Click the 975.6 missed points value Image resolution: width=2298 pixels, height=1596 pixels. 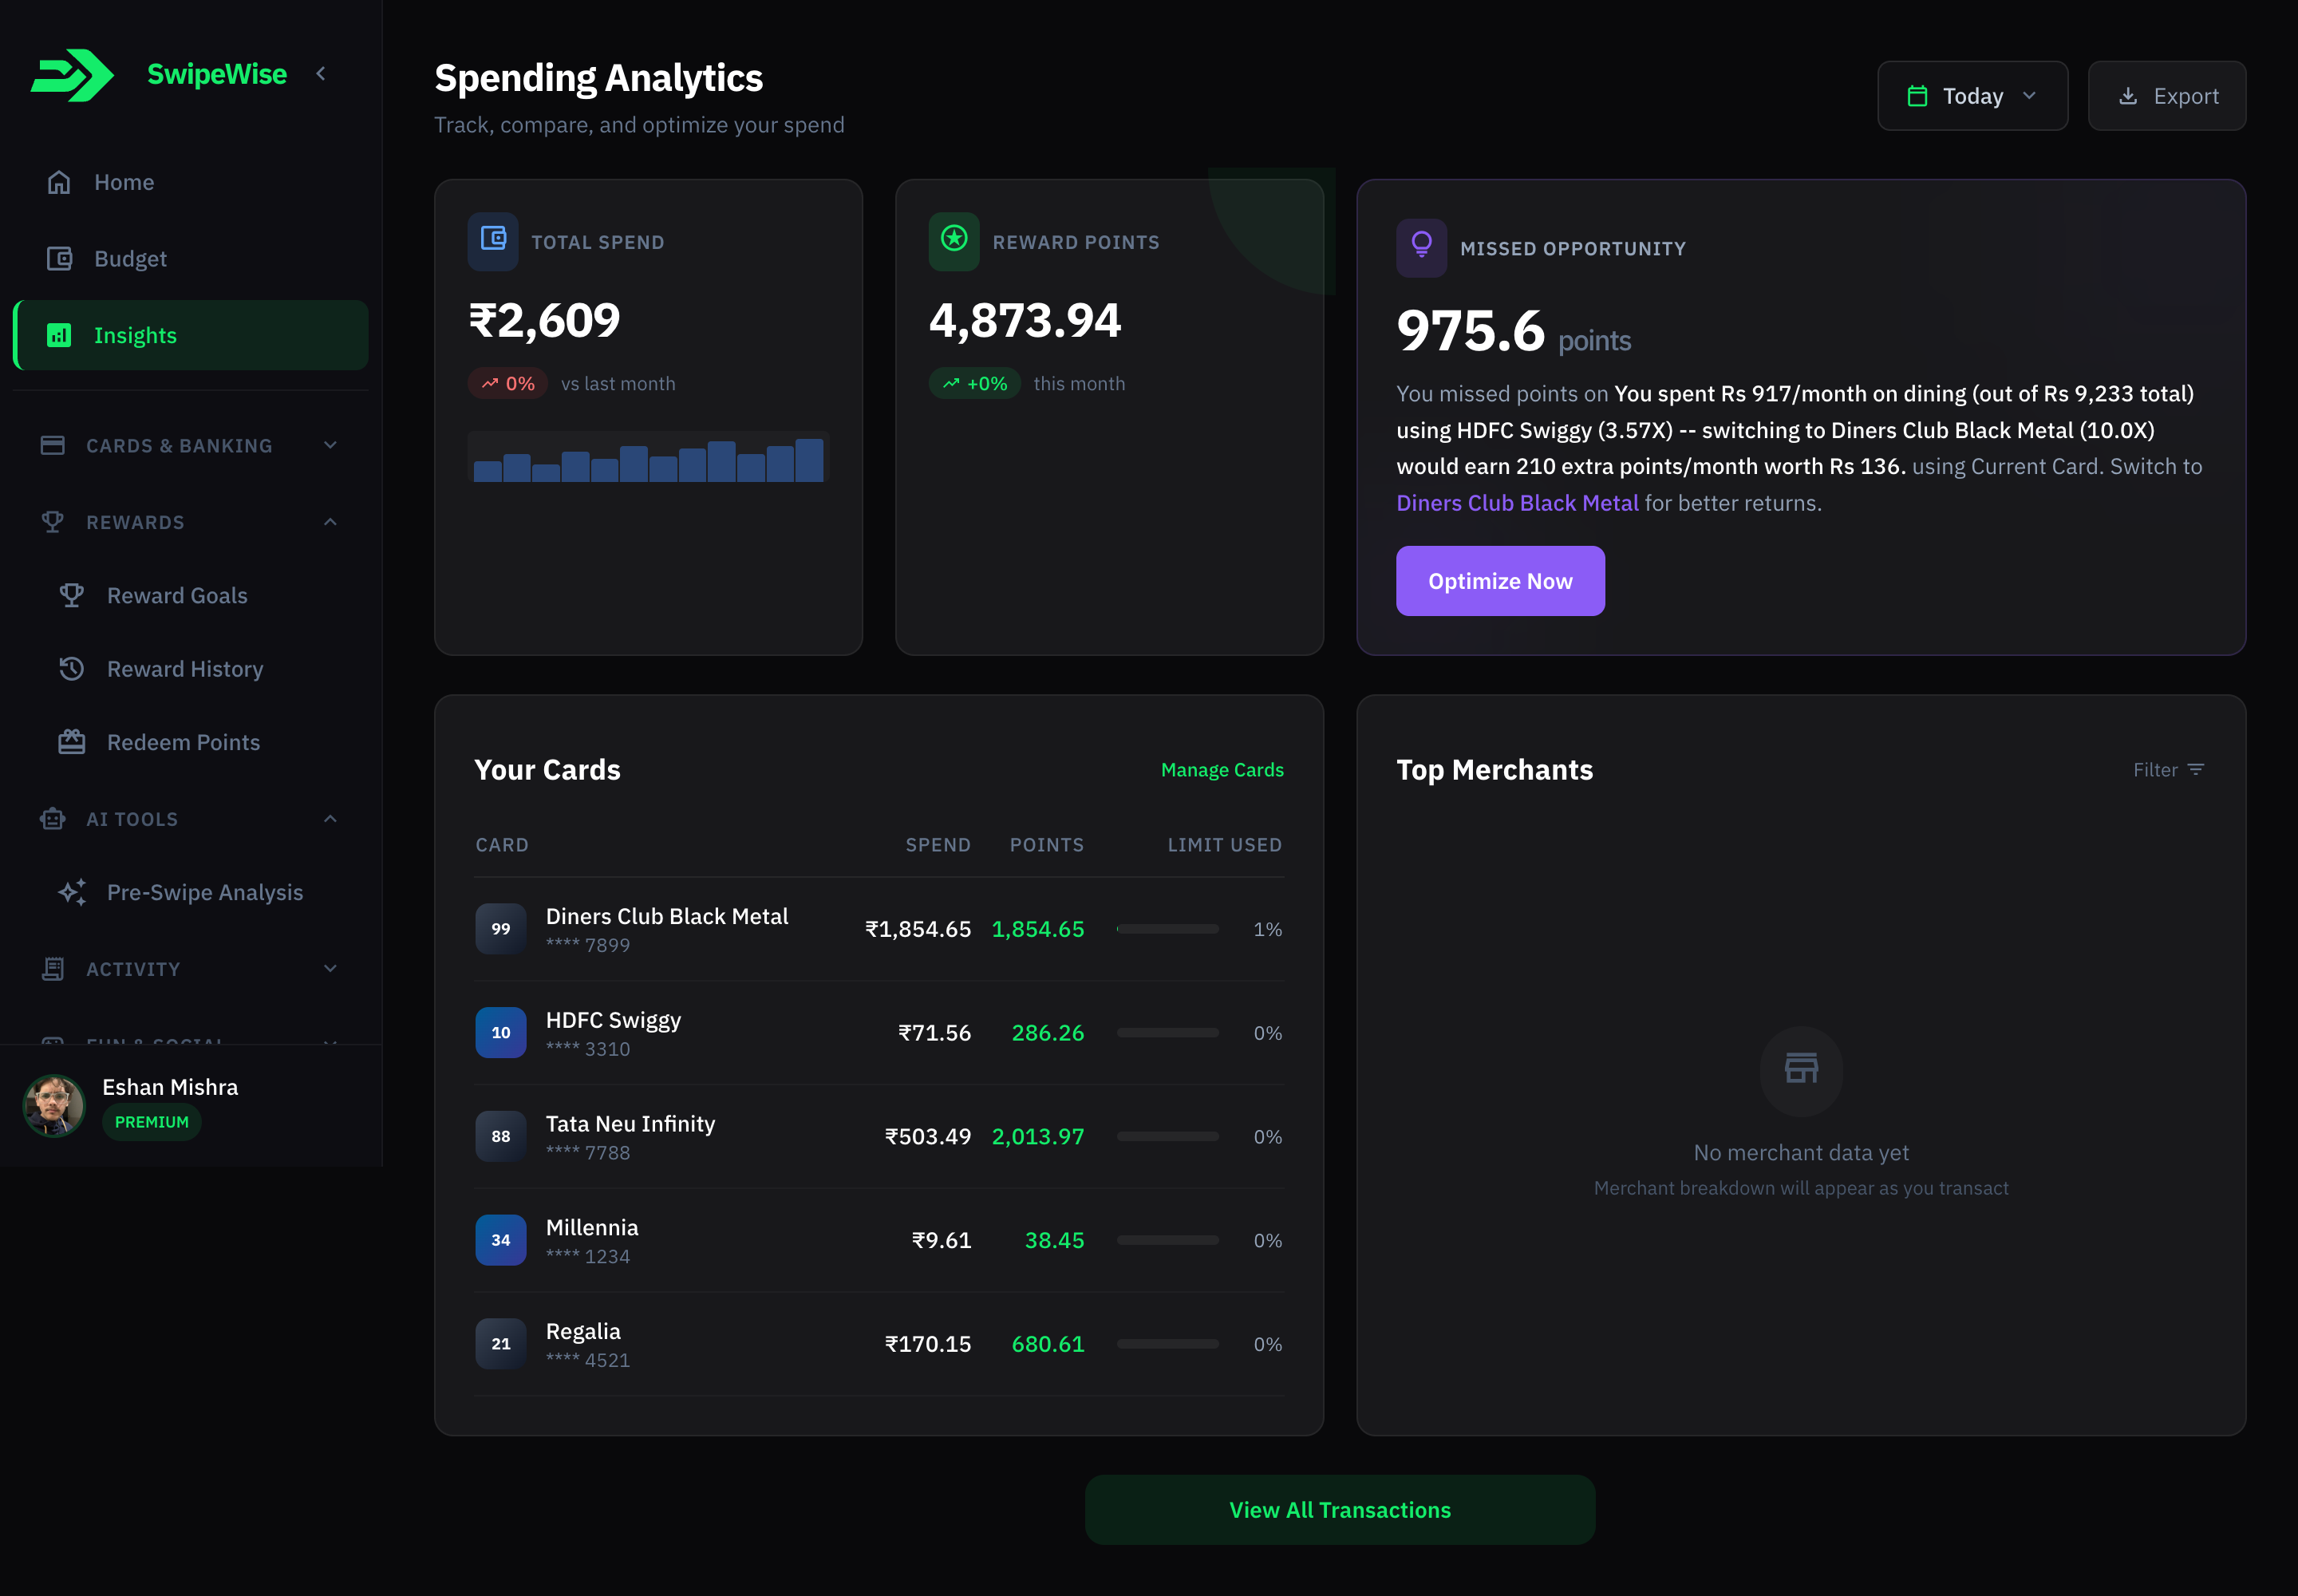click(x=1470, y=330)
